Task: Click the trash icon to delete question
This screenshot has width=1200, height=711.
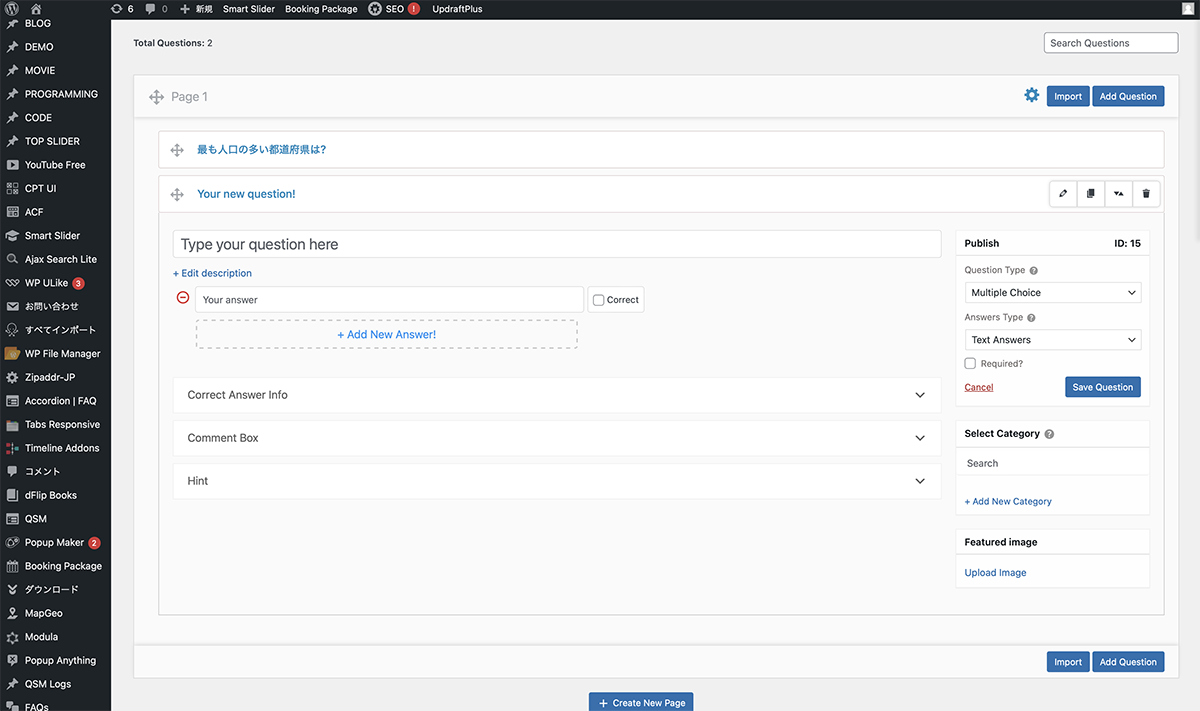Action: coord(1146,194)
